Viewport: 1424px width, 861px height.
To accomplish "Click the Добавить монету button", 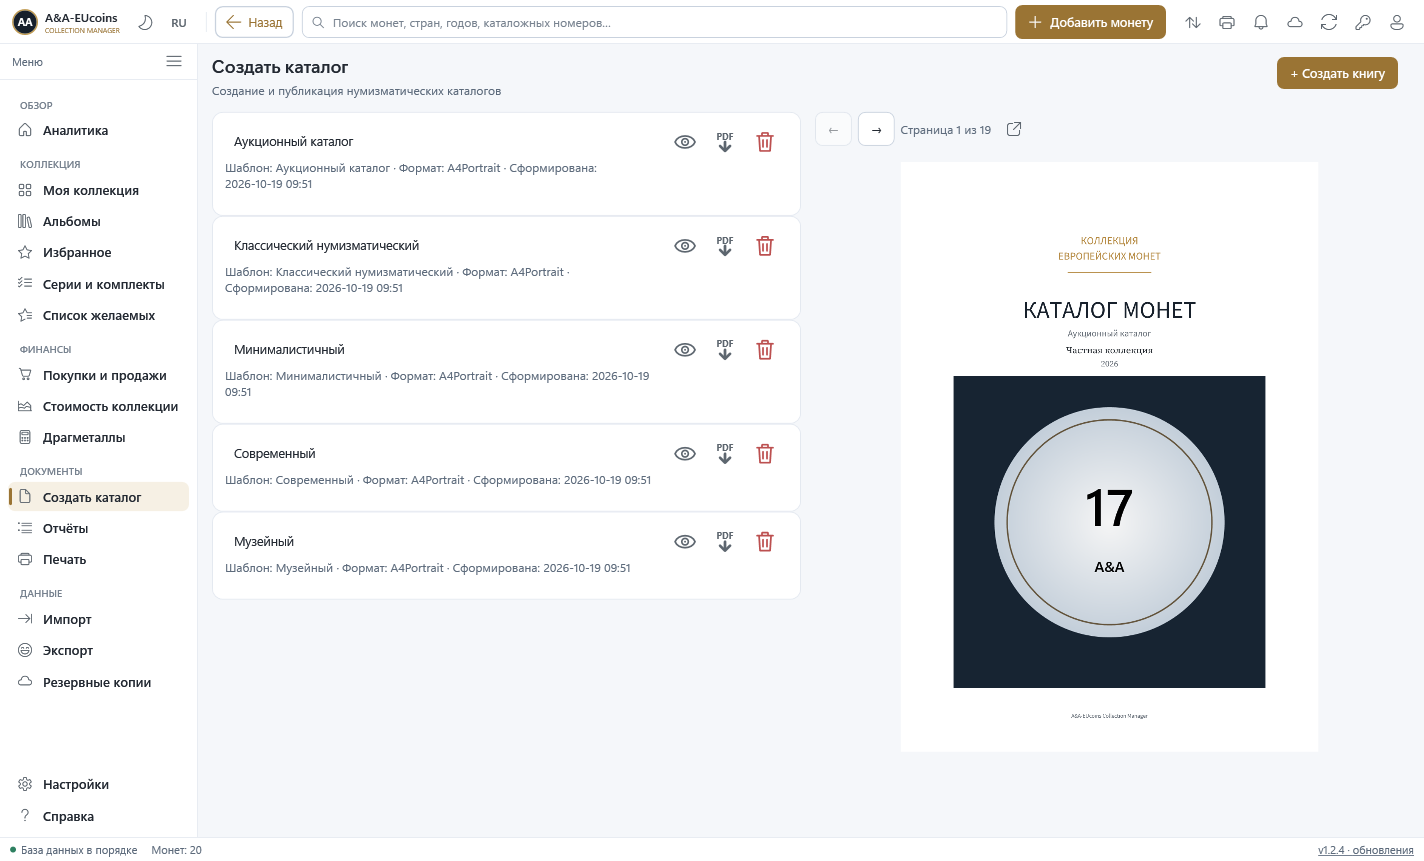I will 1090,22.
